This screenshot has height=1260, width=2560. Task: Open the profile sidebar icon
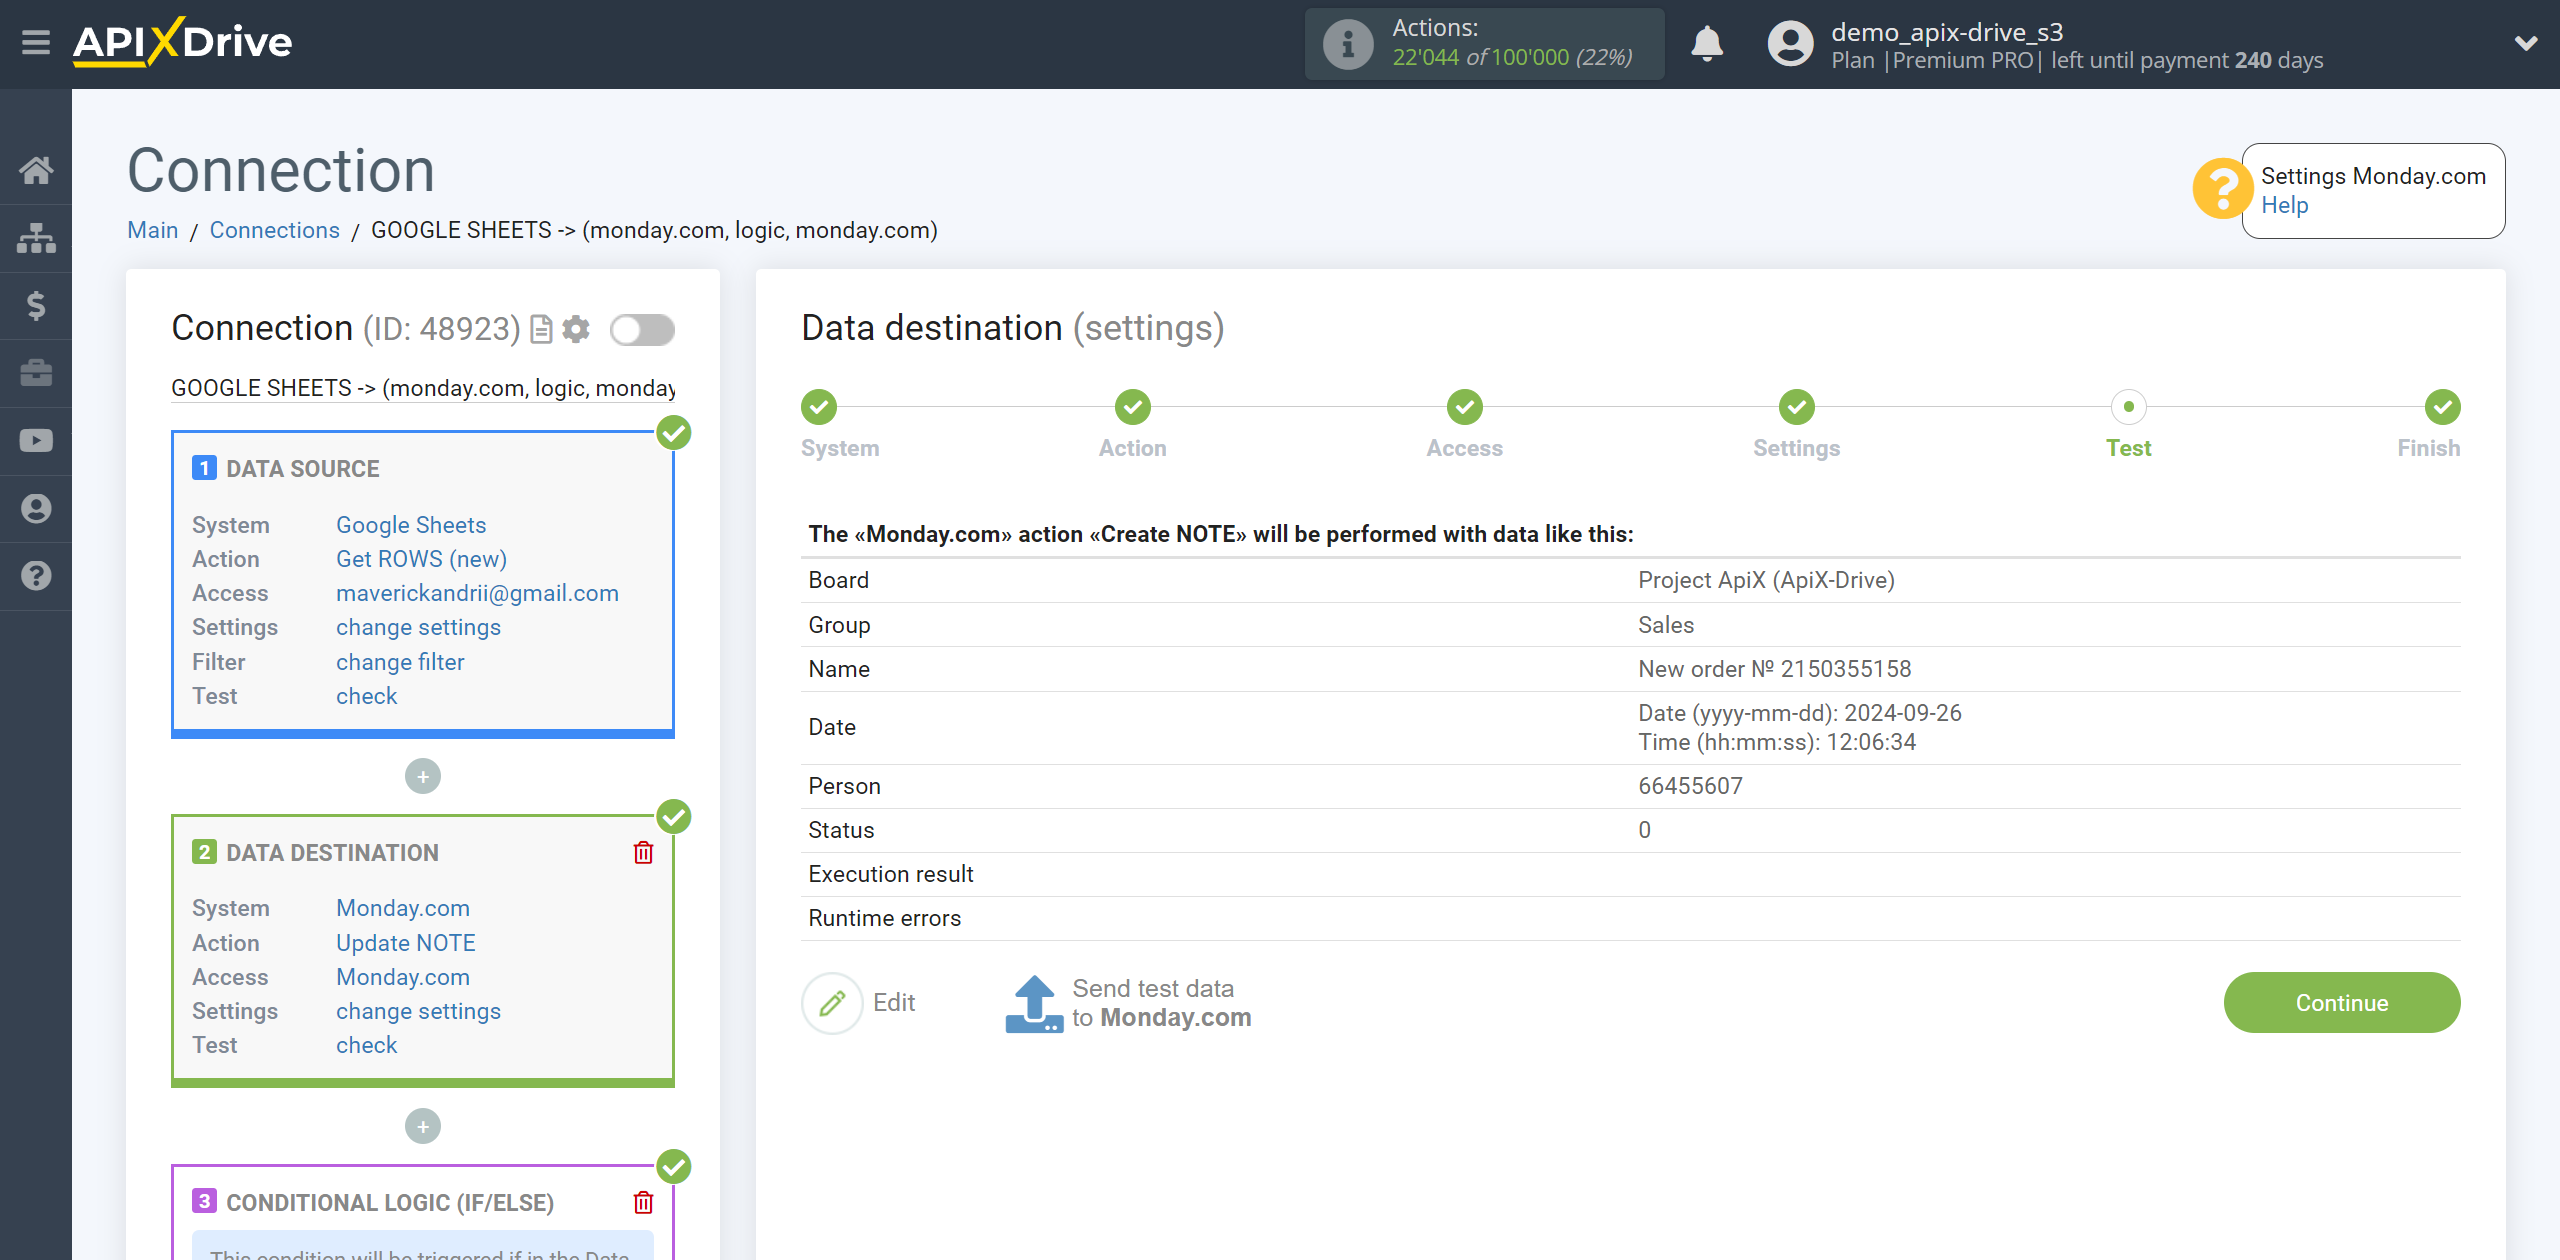click(x=36, y=508)
